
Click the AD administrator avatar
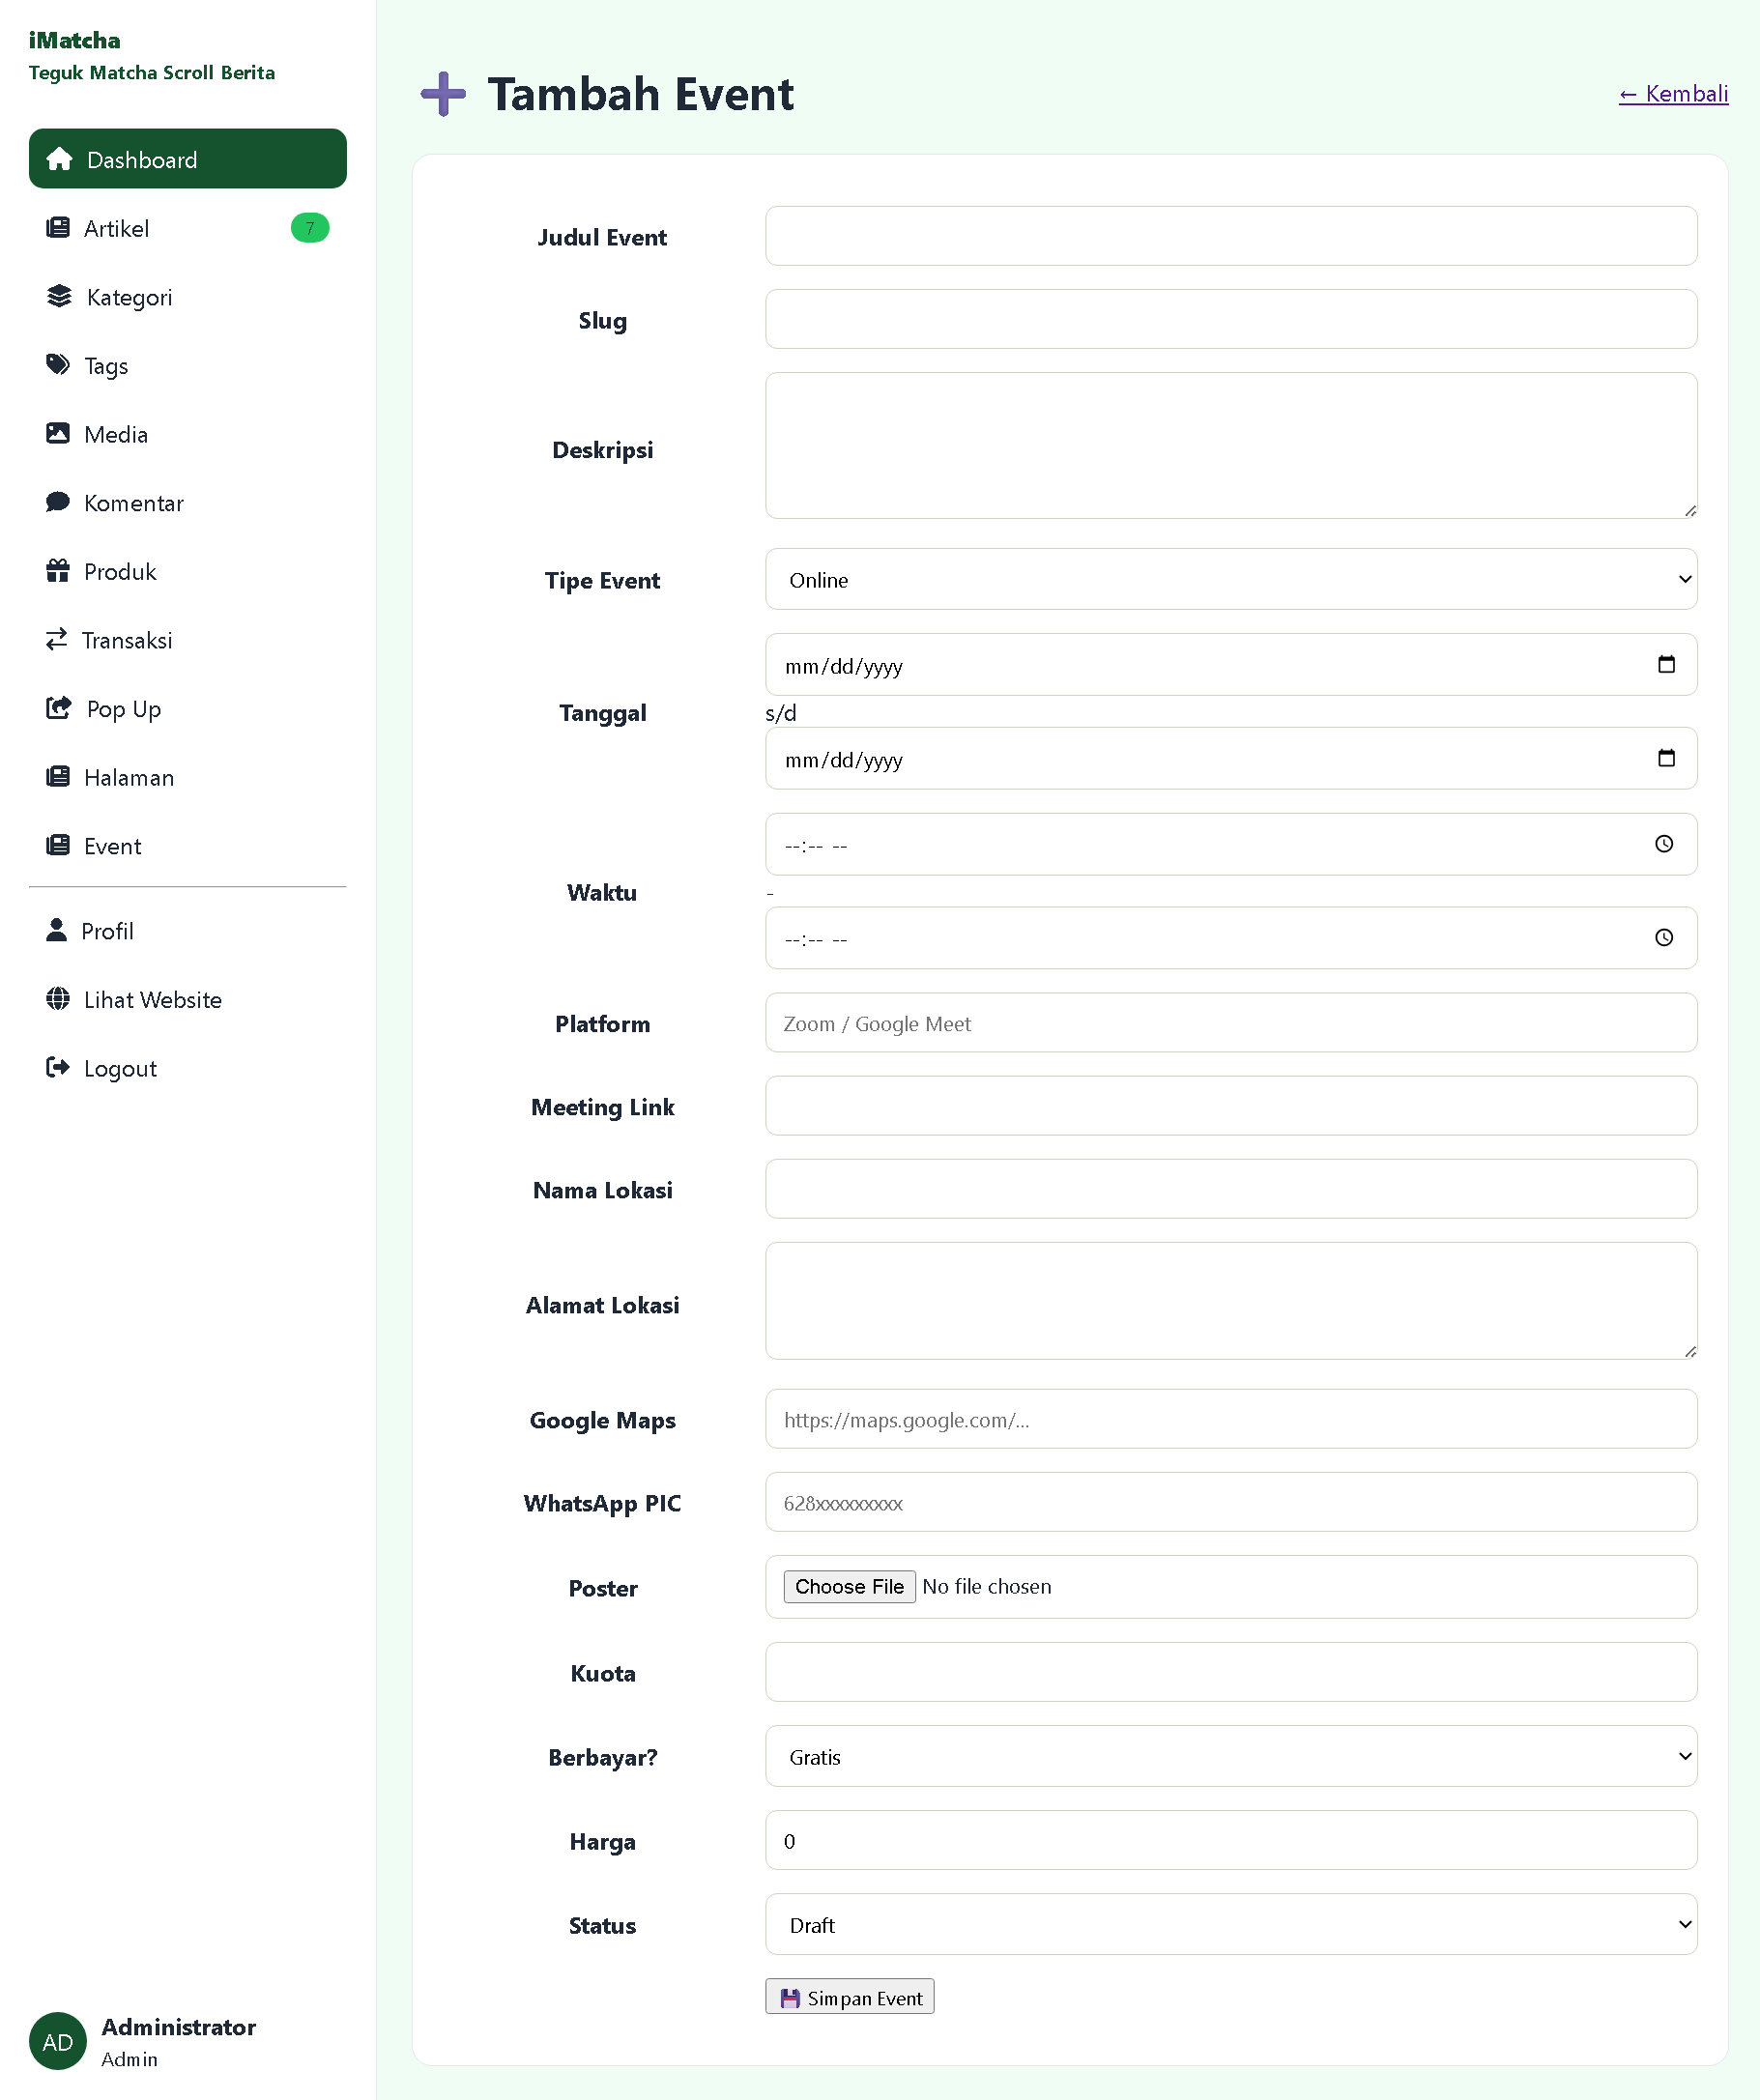tap(58, 2041)
